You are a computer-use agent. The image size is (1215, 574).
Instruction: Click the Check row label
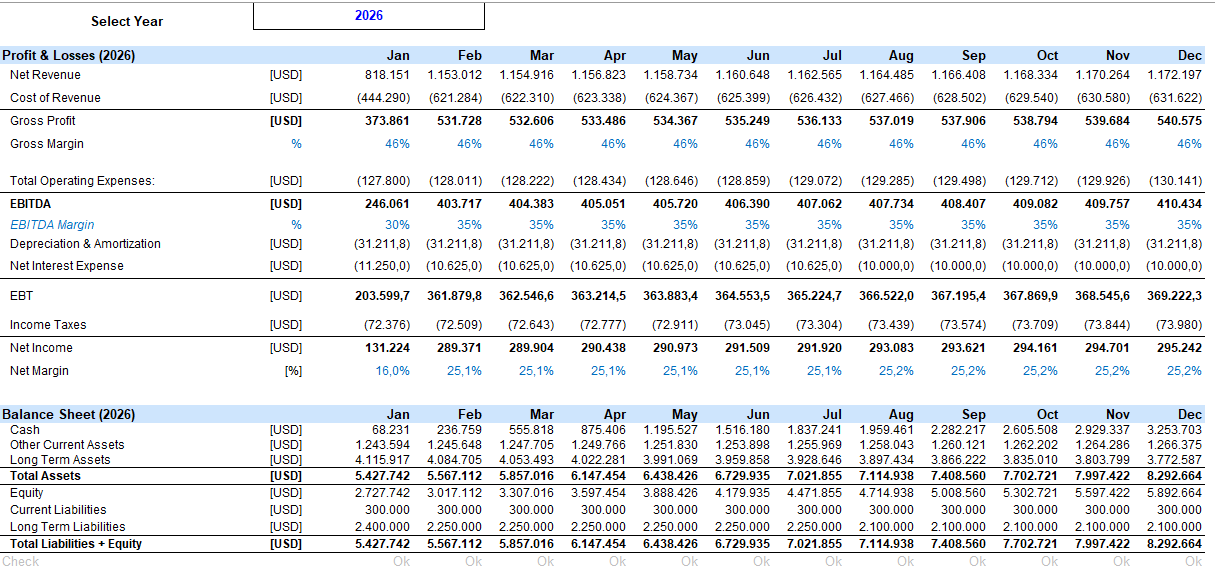pos(20,562)
